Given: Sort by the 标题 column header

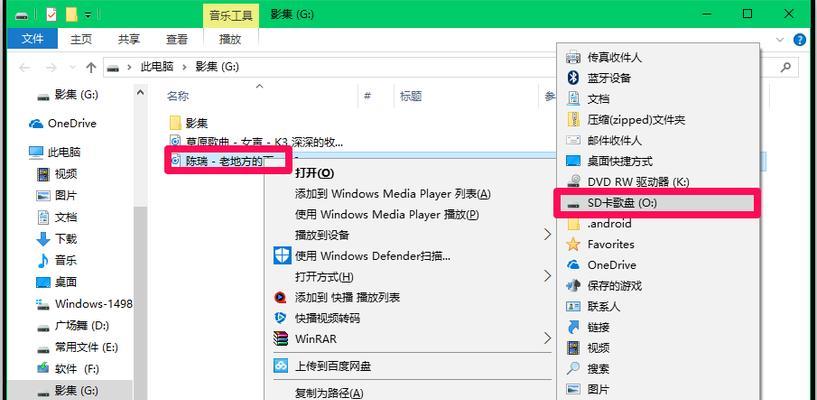Looking at the screenshot, I should coord(411,96).
